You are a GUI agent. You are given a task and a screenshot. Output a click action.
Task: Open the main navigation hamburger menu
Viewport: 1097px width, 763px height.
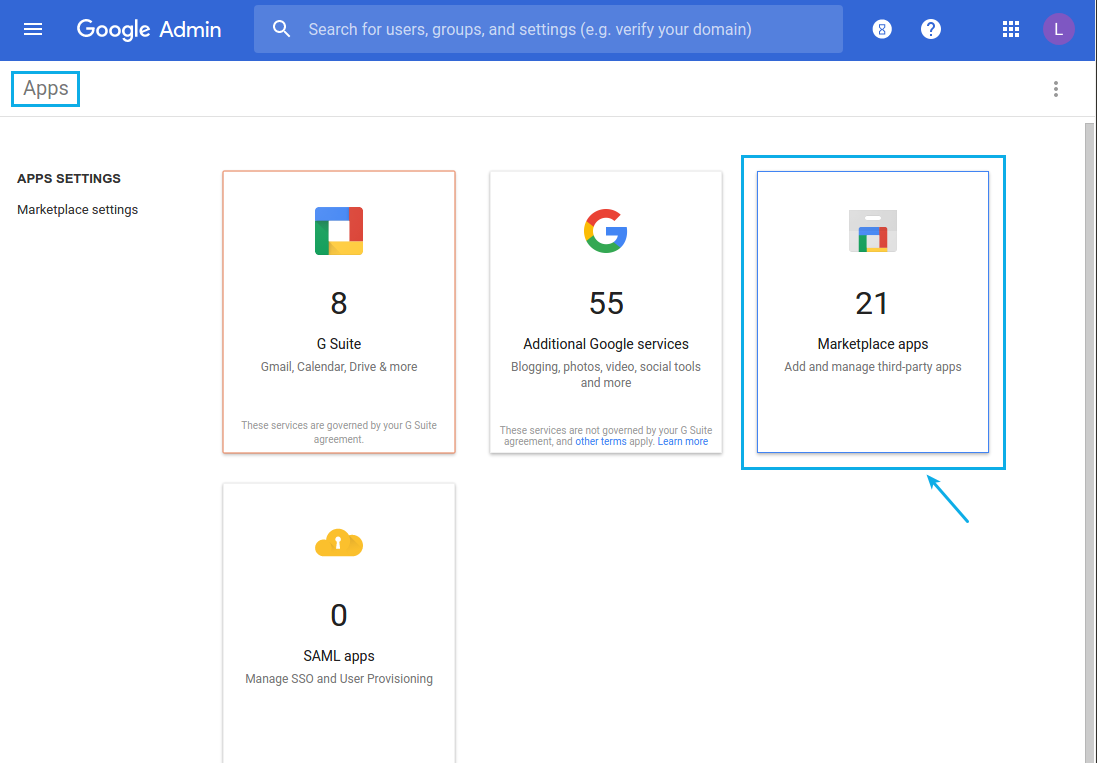point(33,29)
